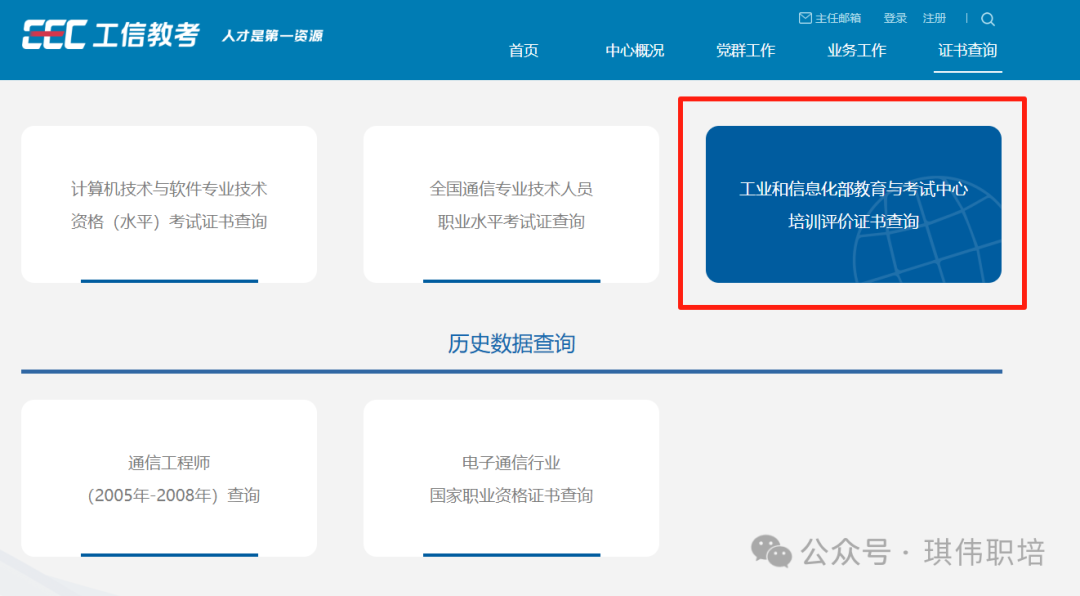
Task: Click the search magnifier icon
Action: click(988, 19)
